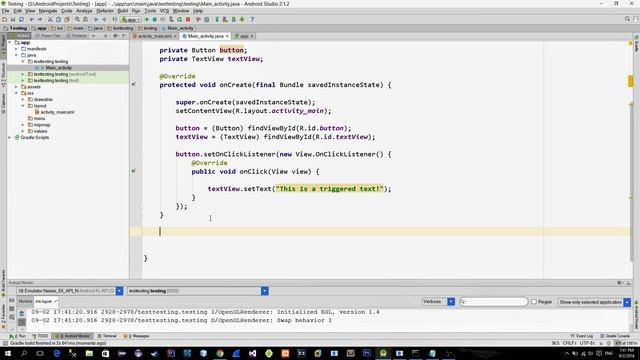Open the app run configuration dropdown
This screenshot has width=640, height=360.
pyautogui.click(x=131, y=20)
